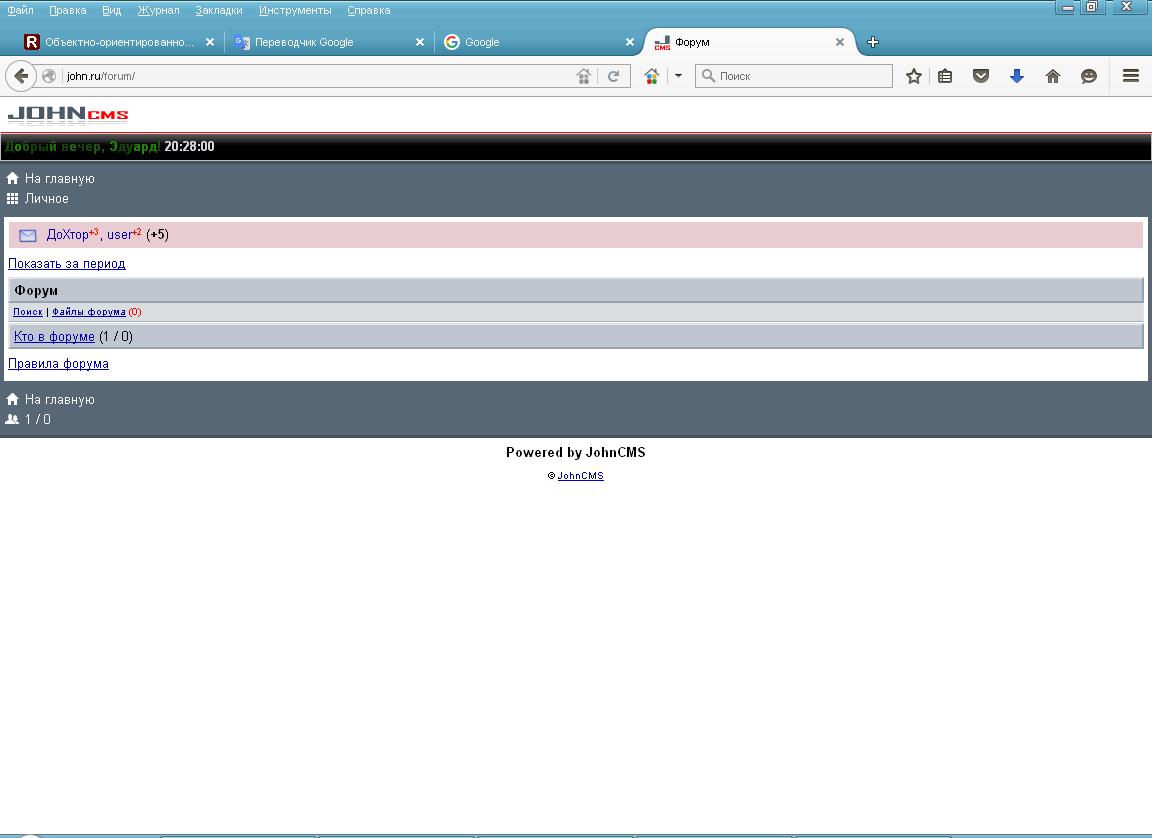Open the Правила форума link
Image resolution: width=1152 pixels, height=838 pixels.
(58, 364)
